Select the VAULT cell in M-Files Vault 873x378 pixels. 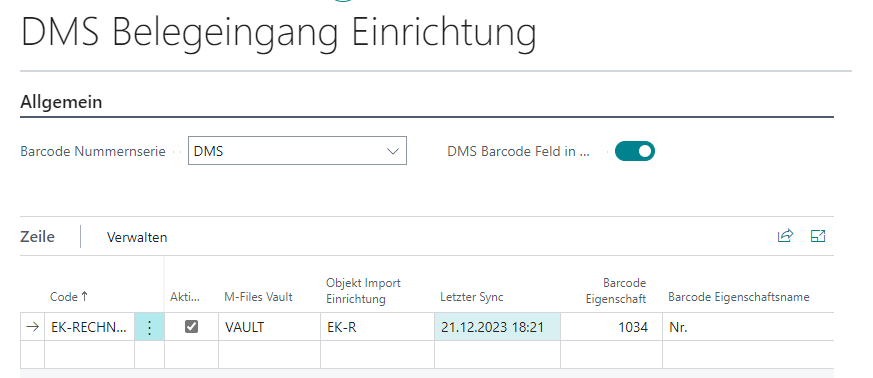(269, 327)
